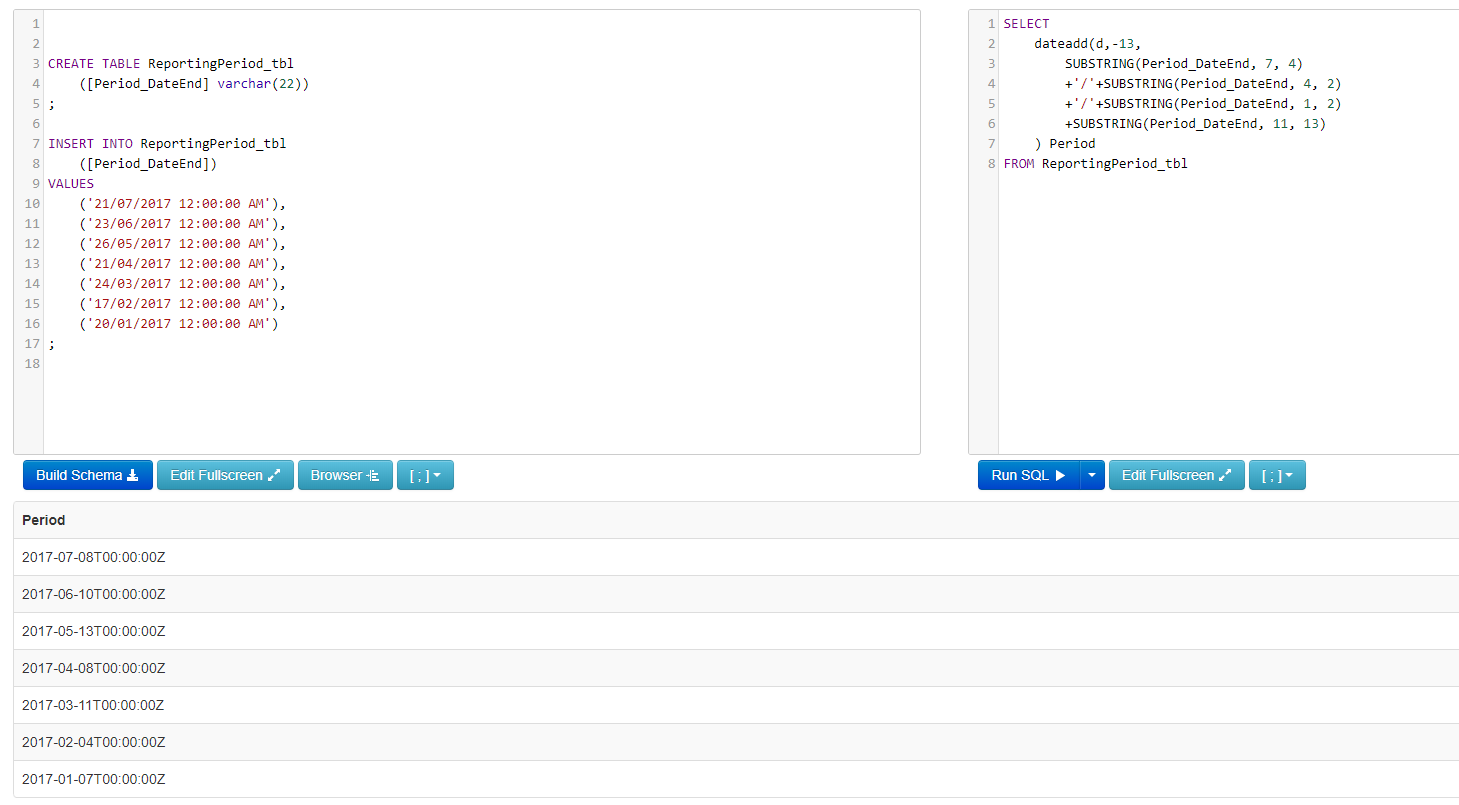
Task: Open query panel's Edit Fullscreen
Action: [x=1177, y=475]
